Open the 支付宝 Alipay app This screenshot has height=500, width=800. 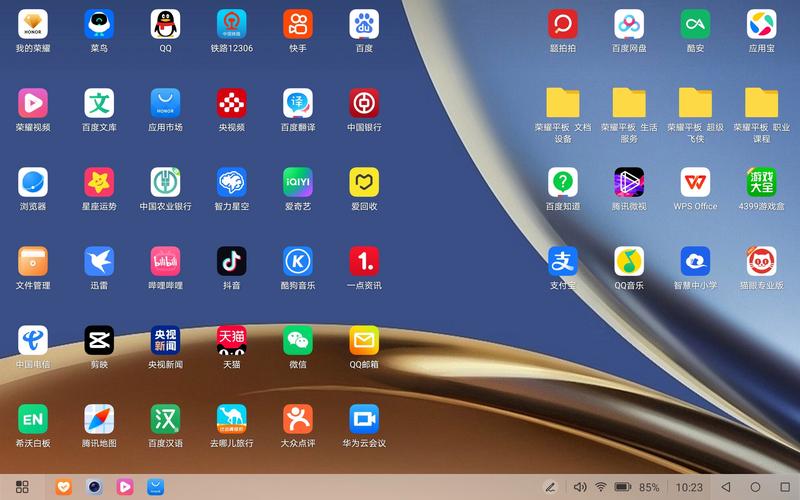point(563,261)
